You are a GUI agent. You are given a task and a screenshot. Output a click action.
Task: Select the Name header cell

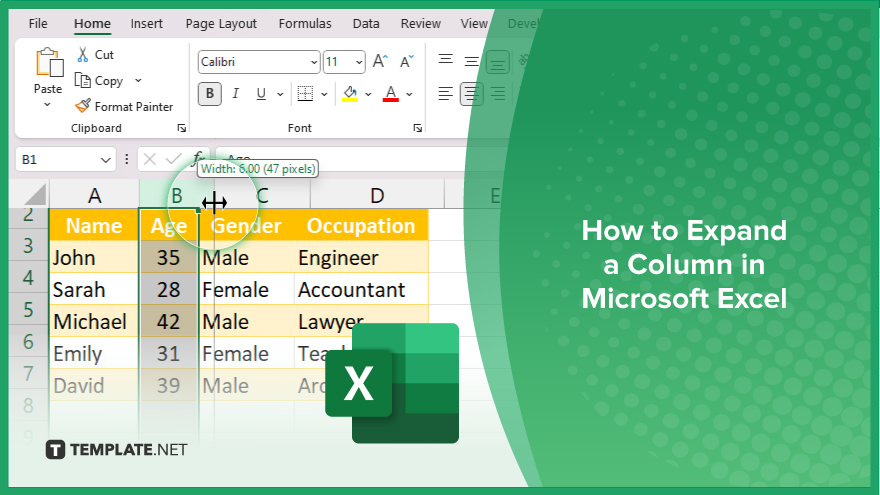click(94, 226)
